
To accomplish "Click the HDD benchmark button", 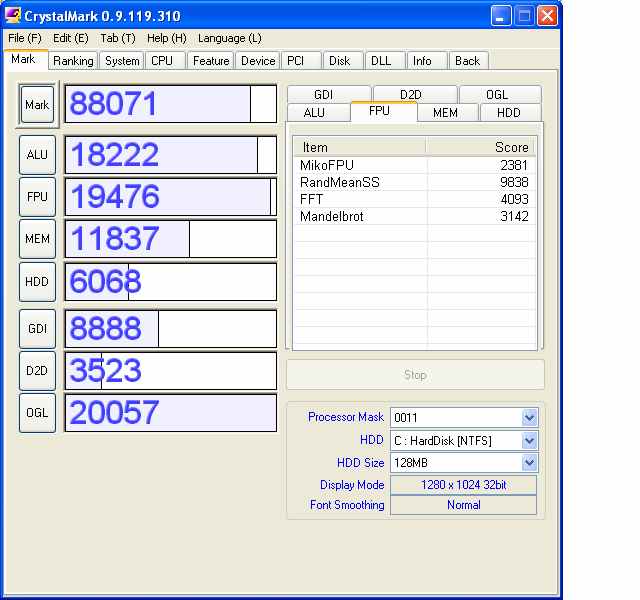I will [x=37, y=282].
